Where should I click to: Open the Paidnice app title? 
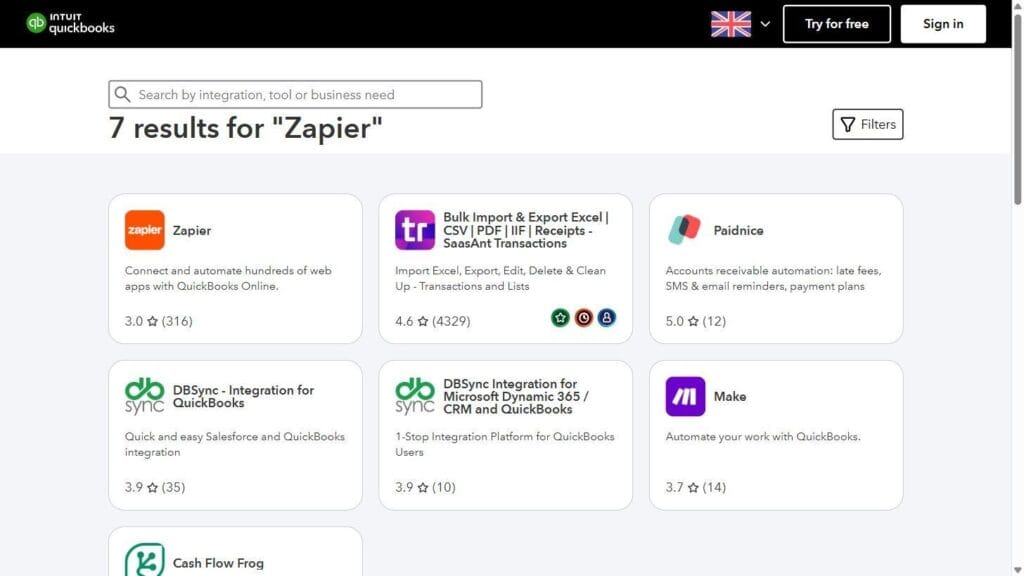point(738,231)
